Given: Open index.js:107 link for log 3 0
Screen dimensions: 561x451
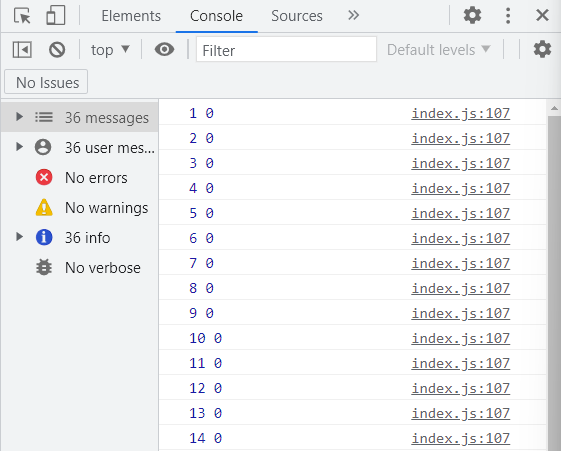Looking at the screenshot, I should (x=460, y=163).
